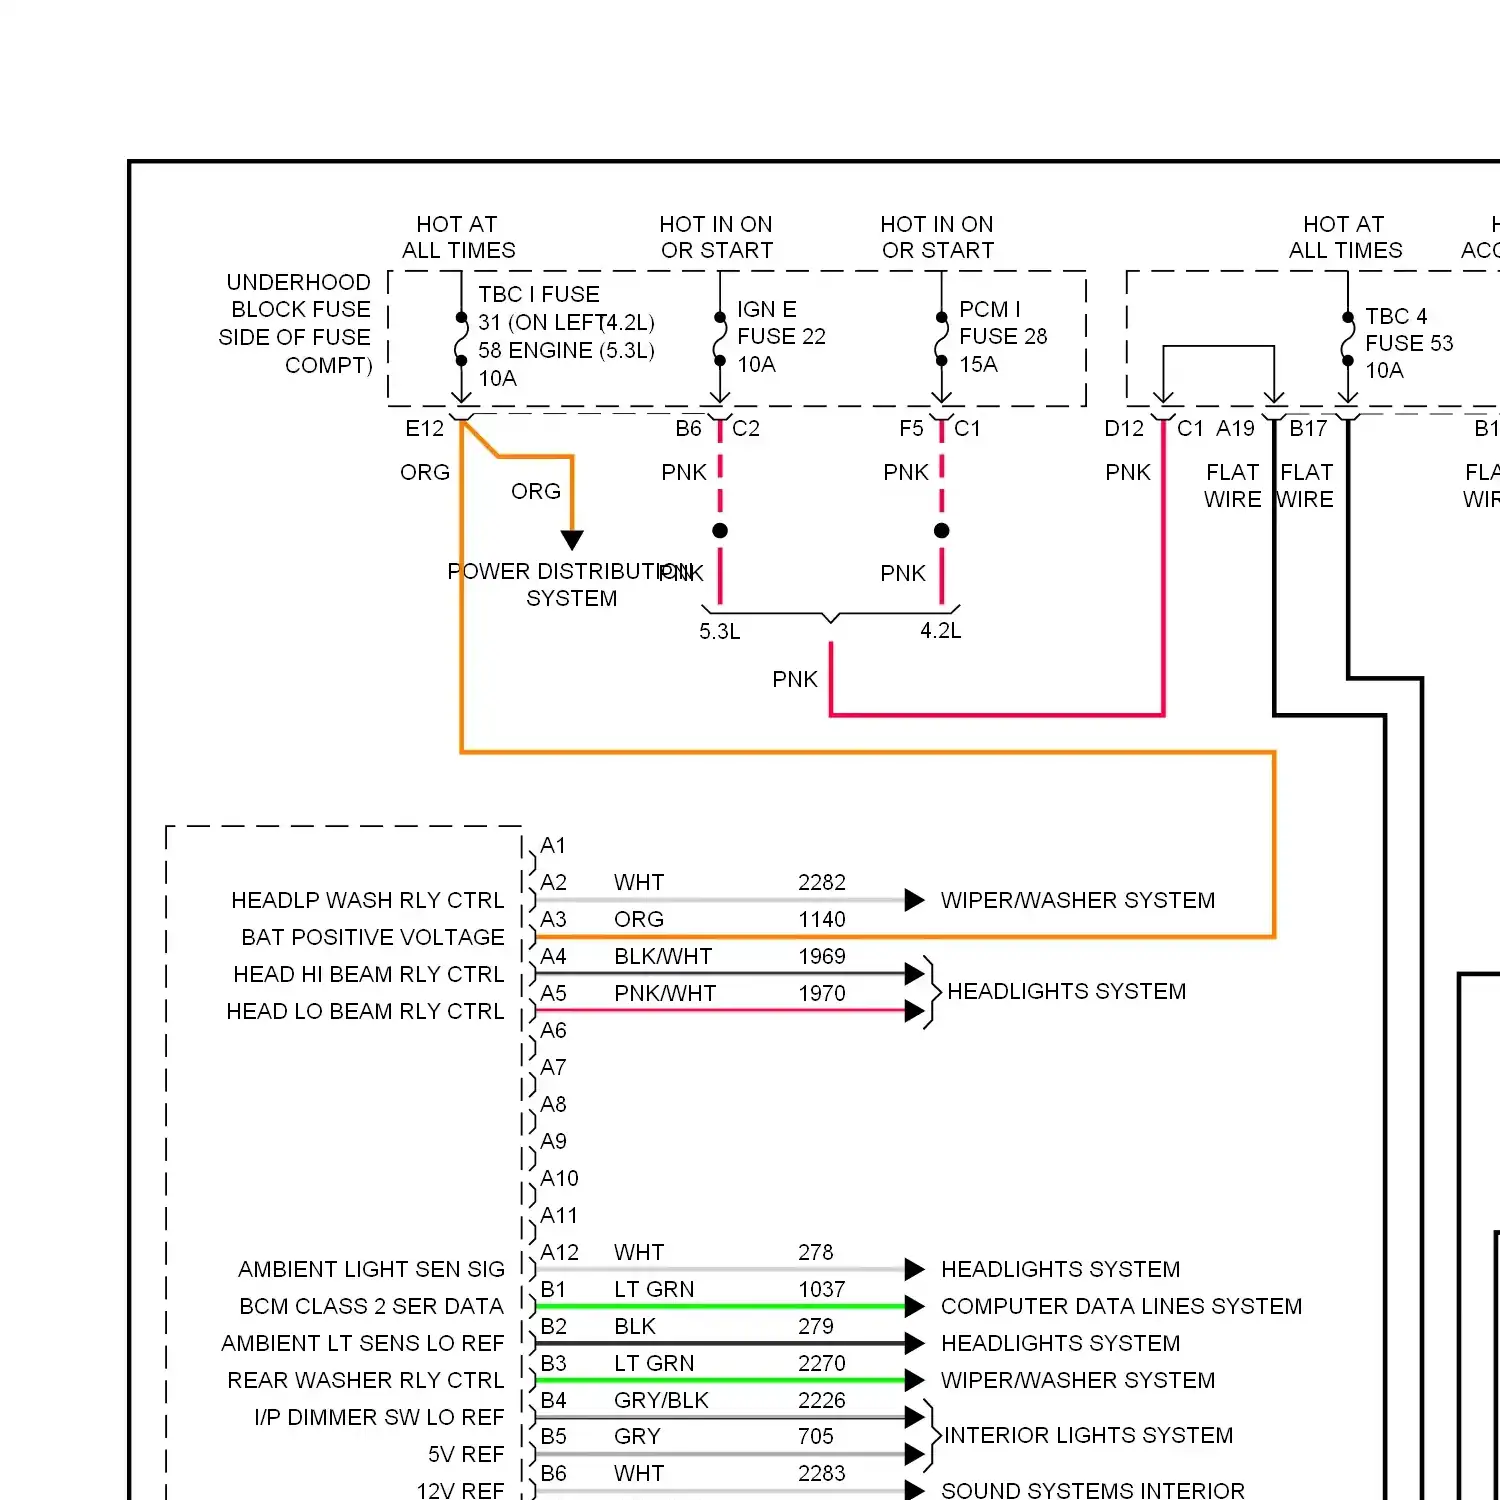The image size is (1500, 1500).
Task: Click circuit number 278
Action: pyautogui.click(x=815, y=1252)
